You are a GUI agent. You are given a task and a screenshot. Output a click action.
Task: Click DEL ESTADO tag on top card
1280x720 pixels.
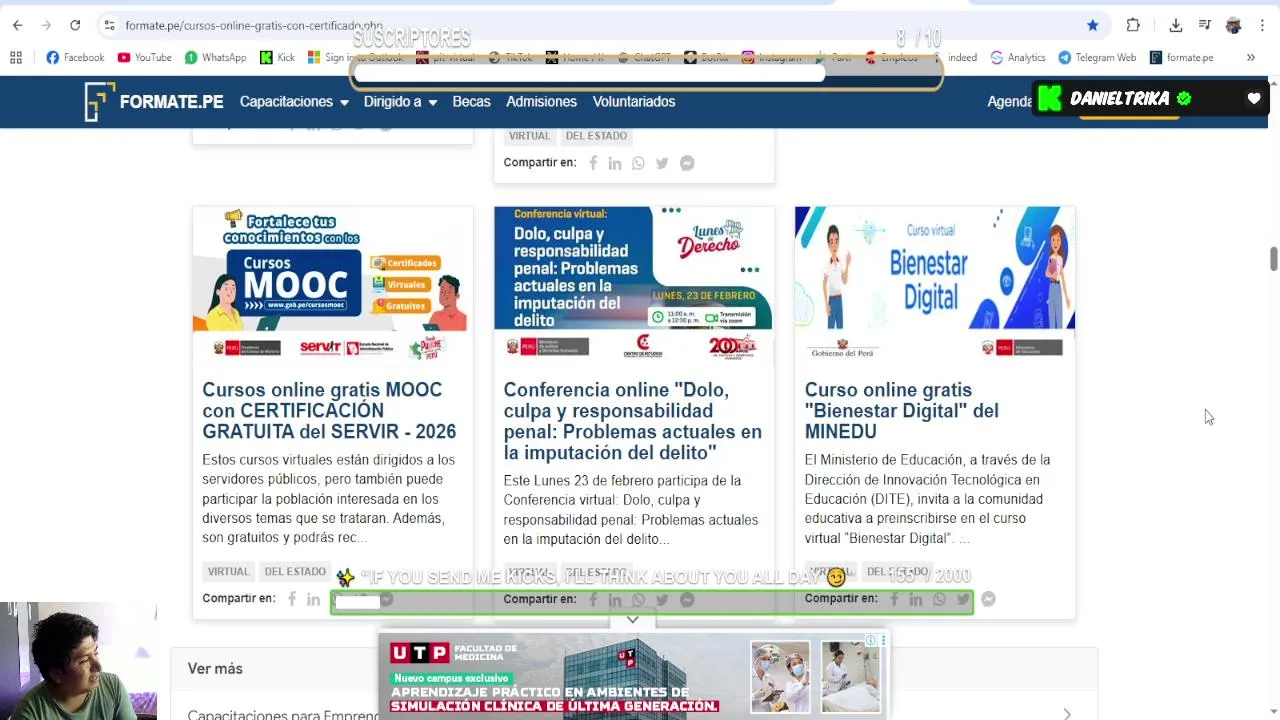pyautogui.click(x=596, y=136)
